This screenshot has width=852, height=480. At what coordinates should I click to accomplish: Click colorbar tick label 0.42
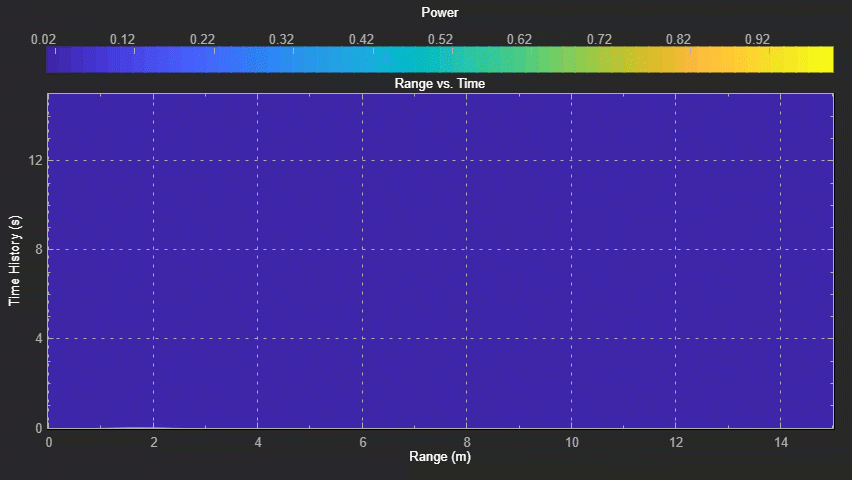[361, 40]
